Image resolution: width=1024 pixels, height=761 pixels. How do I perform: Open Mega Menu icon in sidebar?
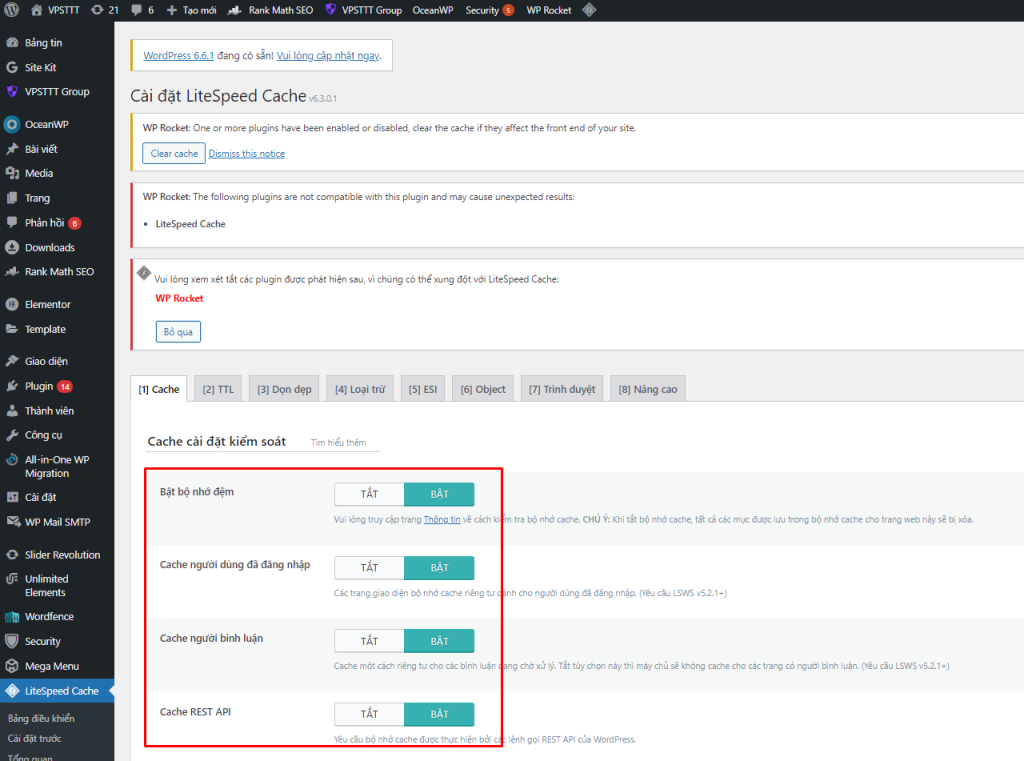(12, 666)
